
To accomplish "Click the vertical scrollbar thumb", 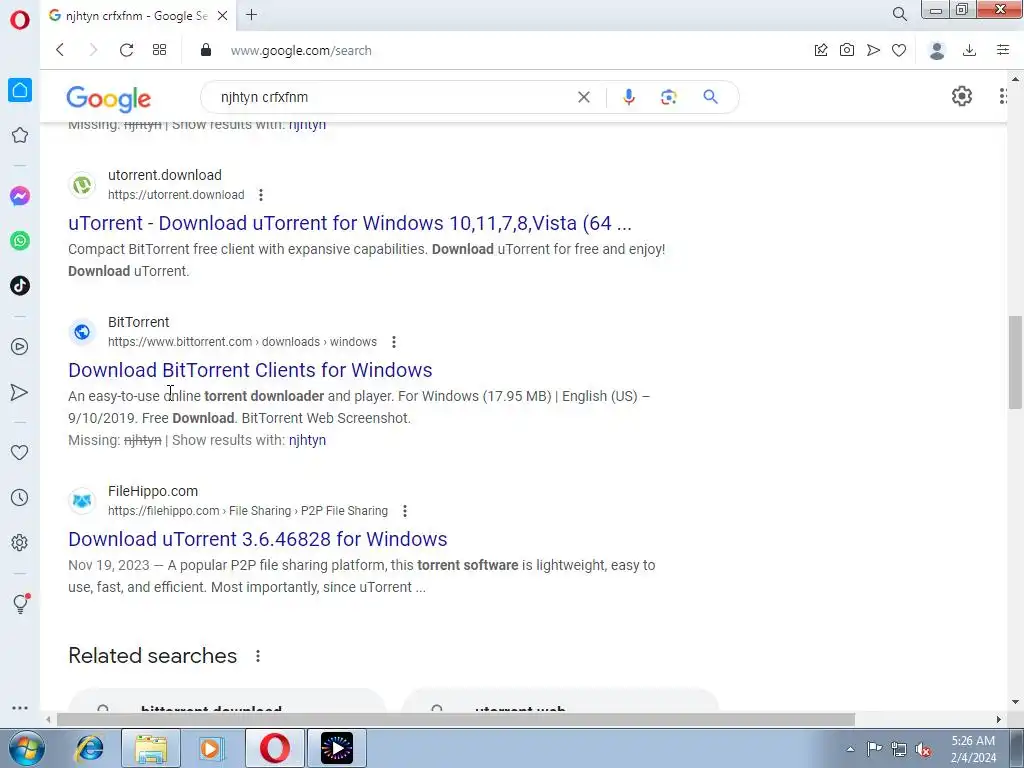I will [x=1015, y=362].
